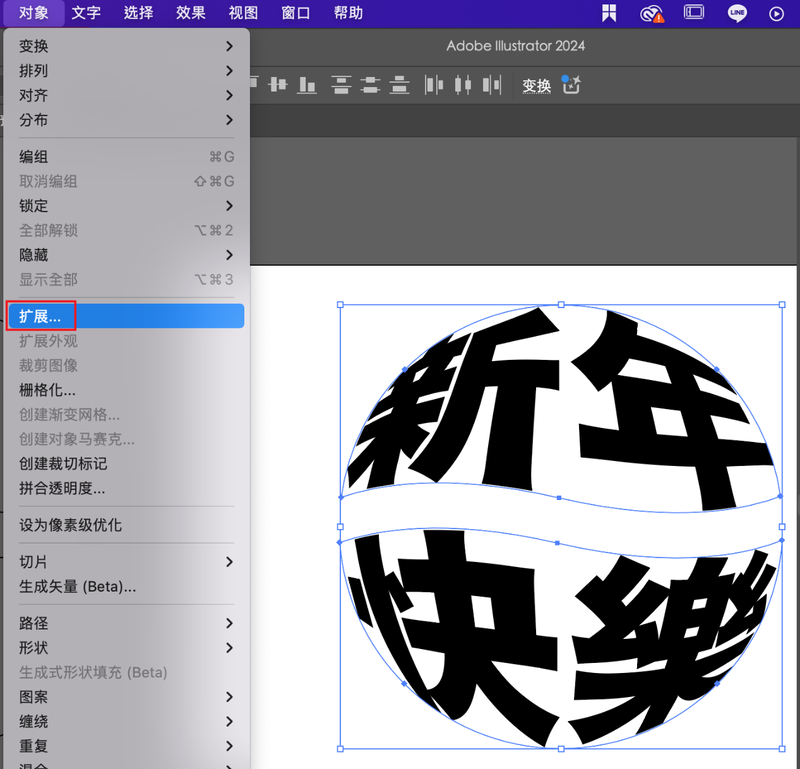Click the 变换 link in control bar
This screenshot has width=800, height=769.
[x=537, y=86]
